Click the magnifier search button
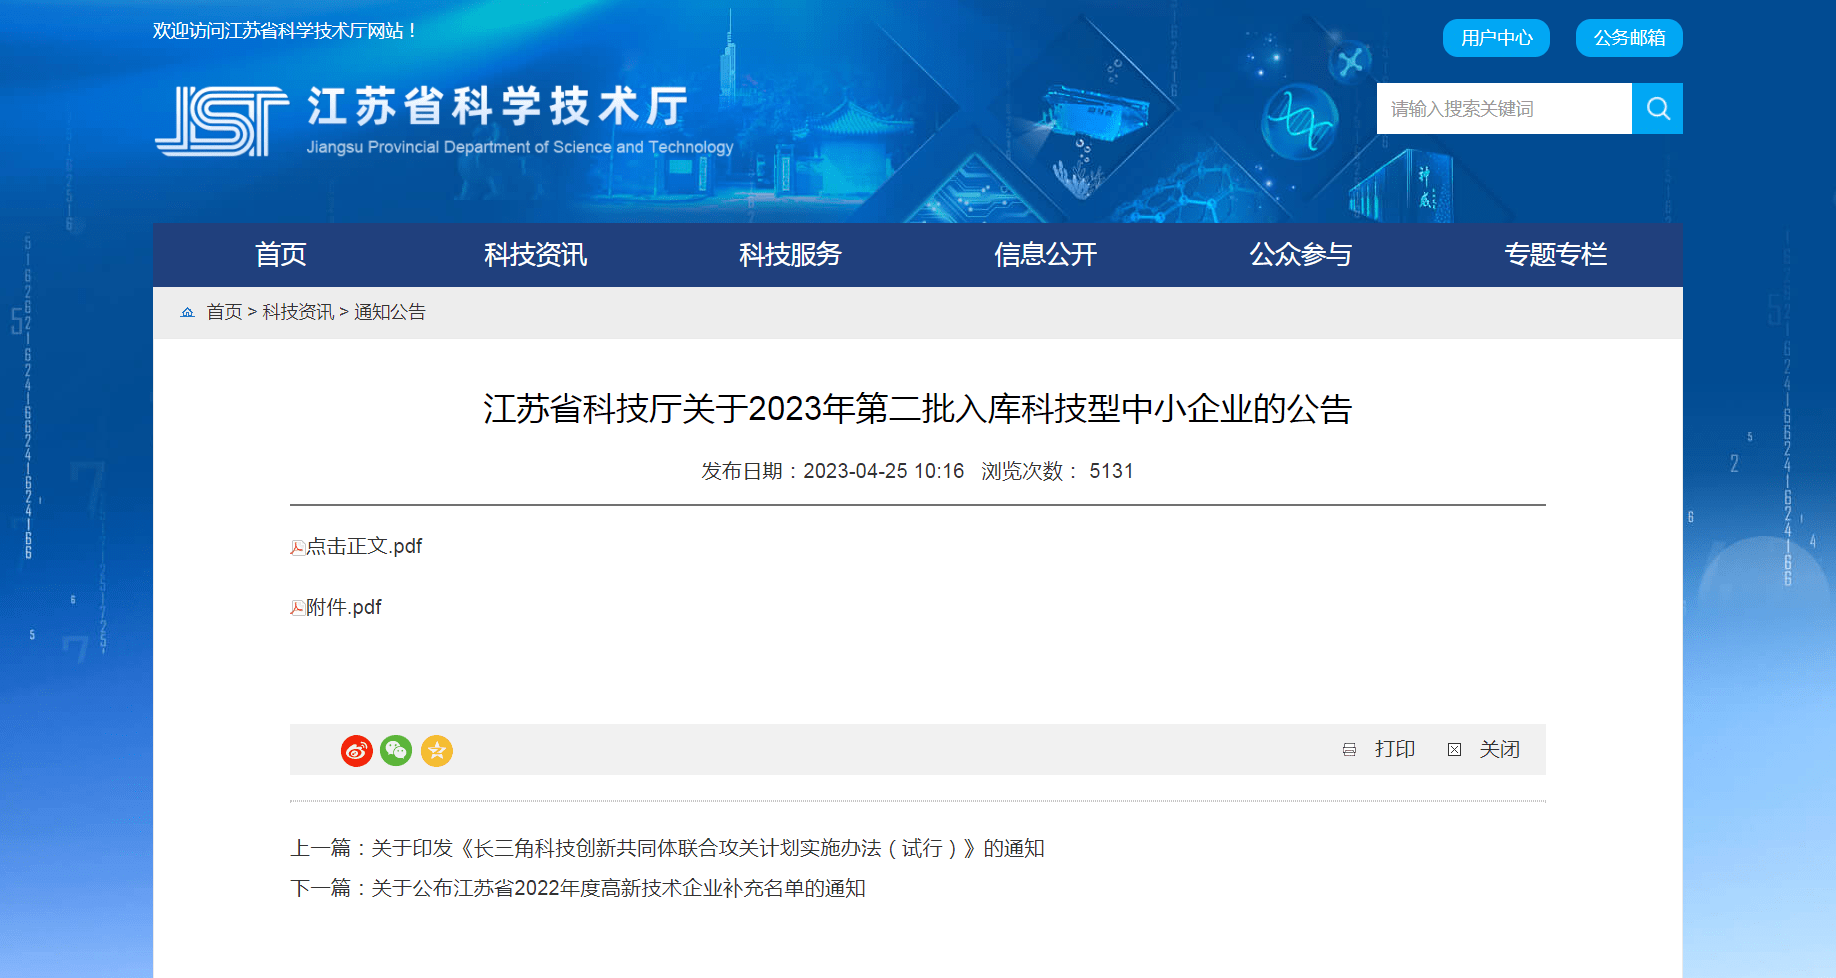Viewport: 1836px width, 978px height. pyautogui.click(x=1657, y=108)
